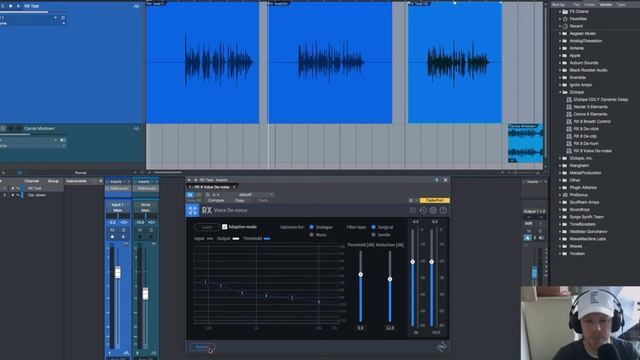The width and height of the screenshot is (640, 360).
Task: Adjust the Threshold dB slider
Action: [x=360, y=275]
